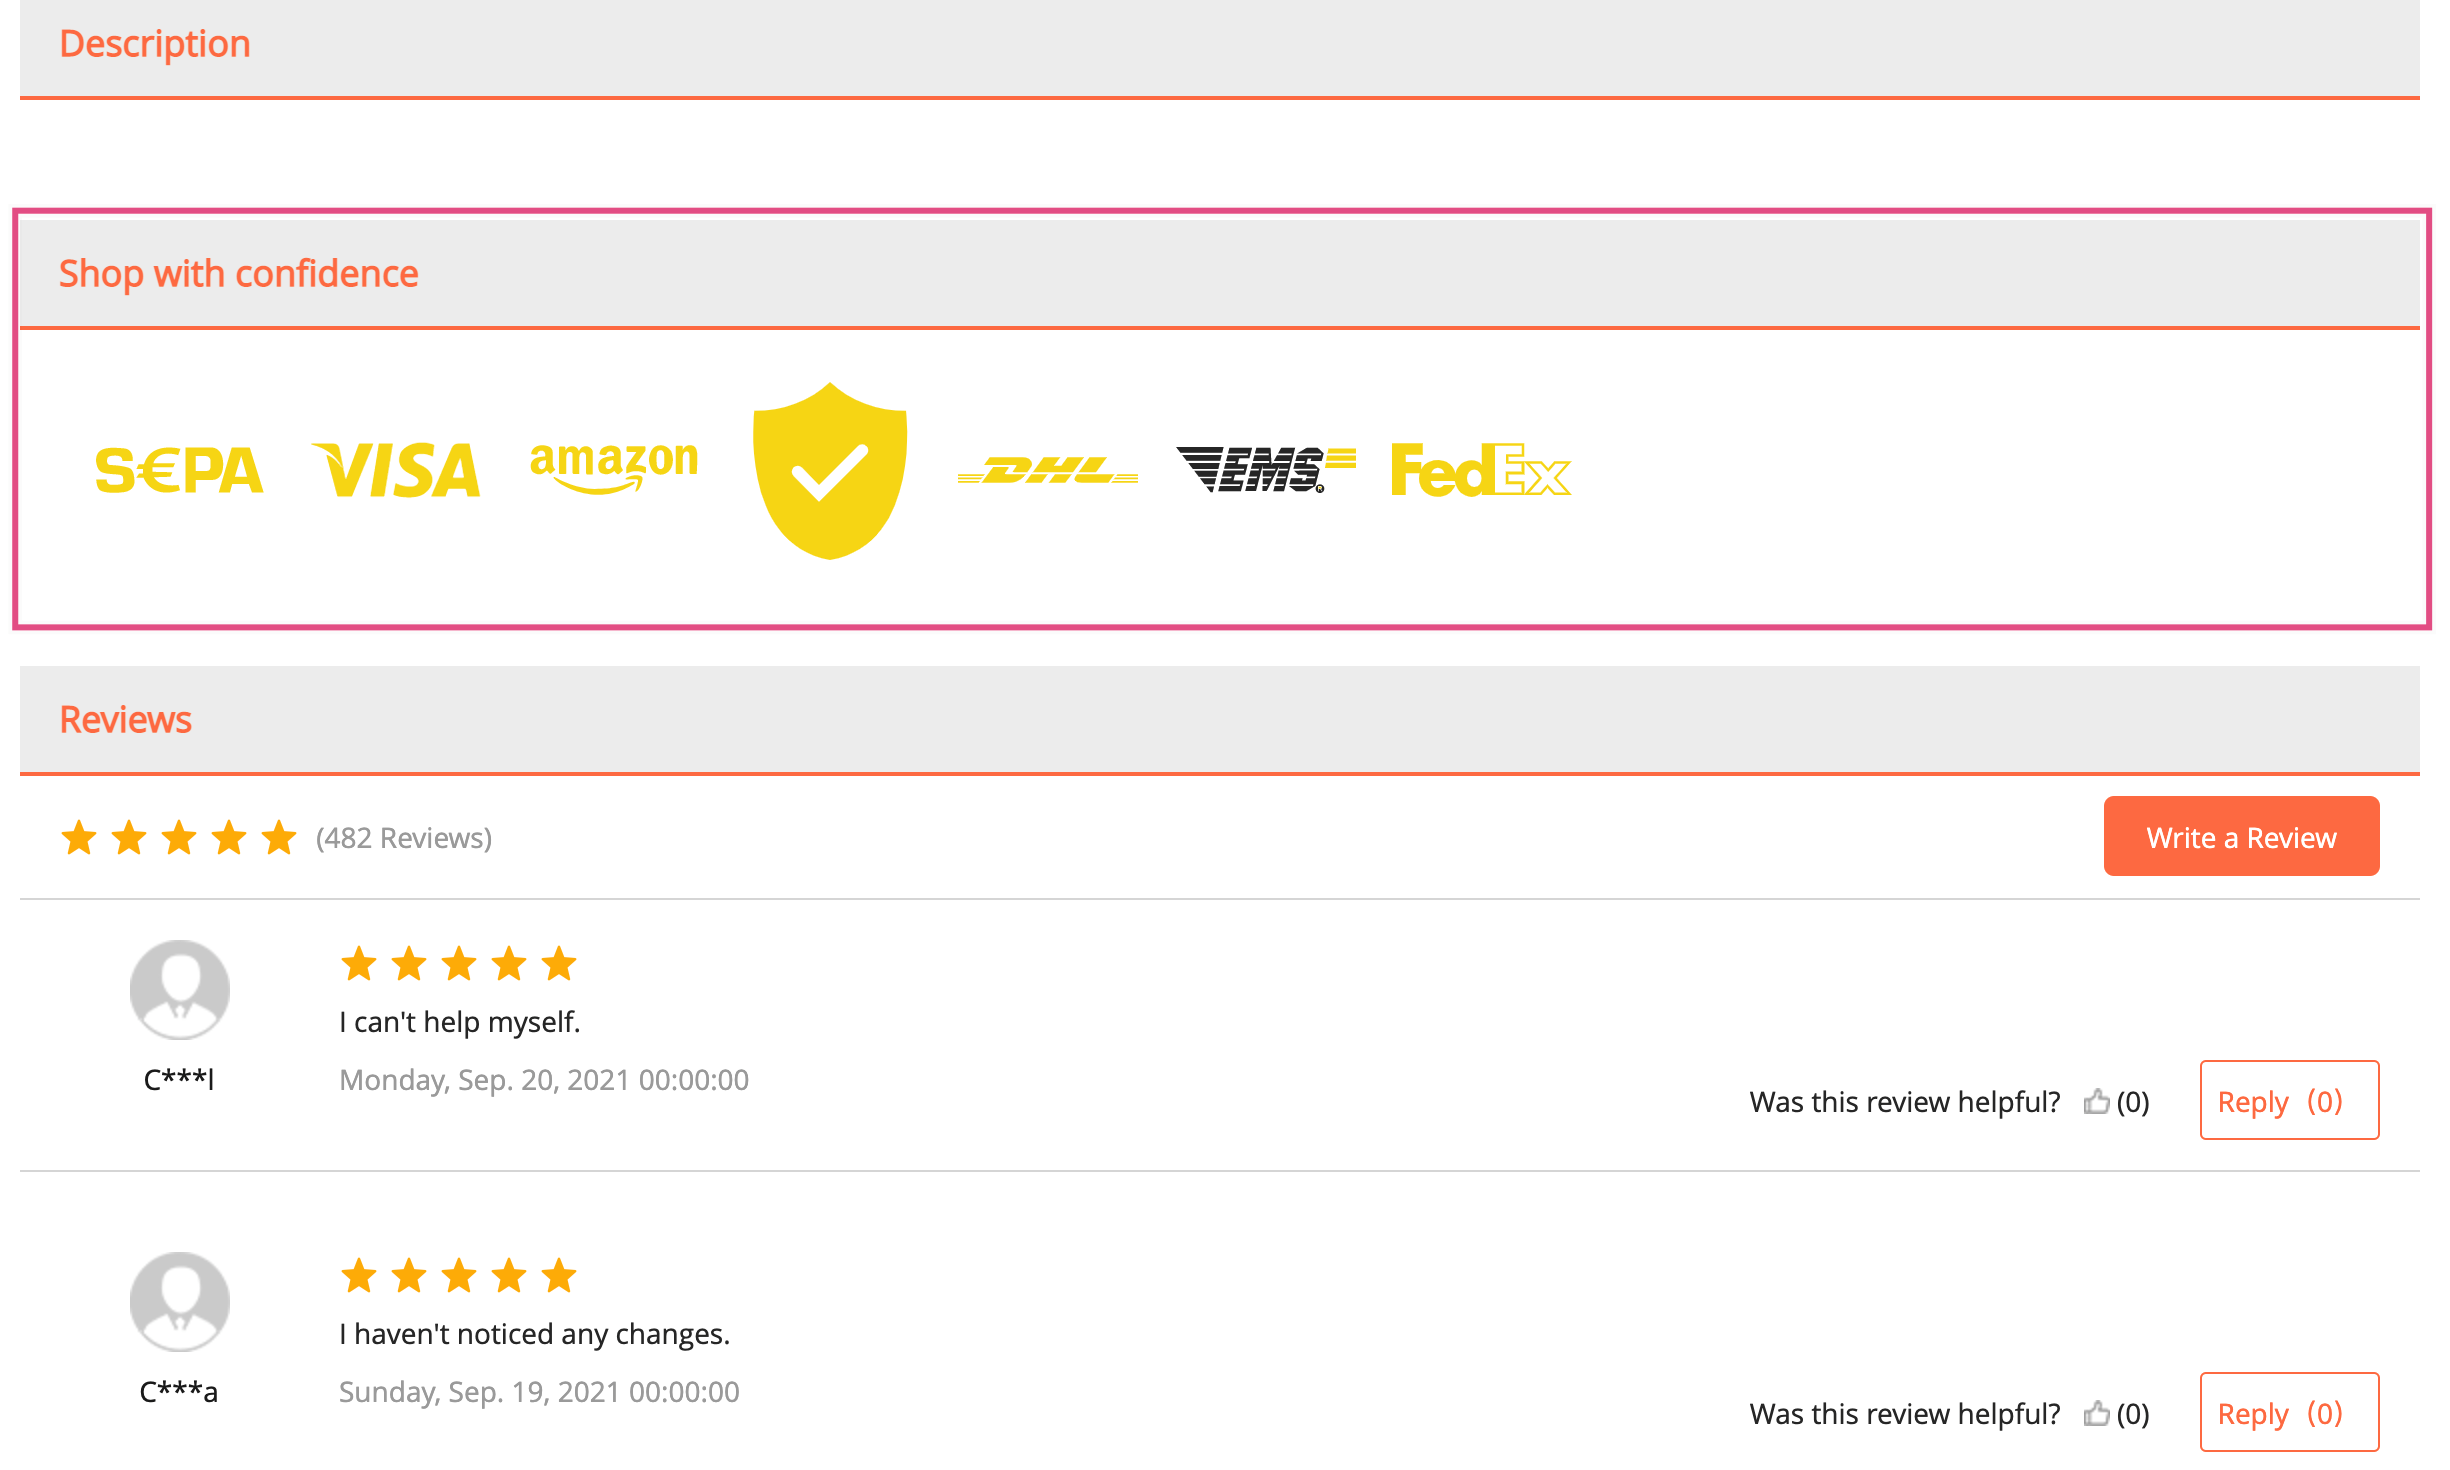Reply to the "I can't help myself" review
This screenshot has width=2450, height=1470.
coord(2289,1100)
